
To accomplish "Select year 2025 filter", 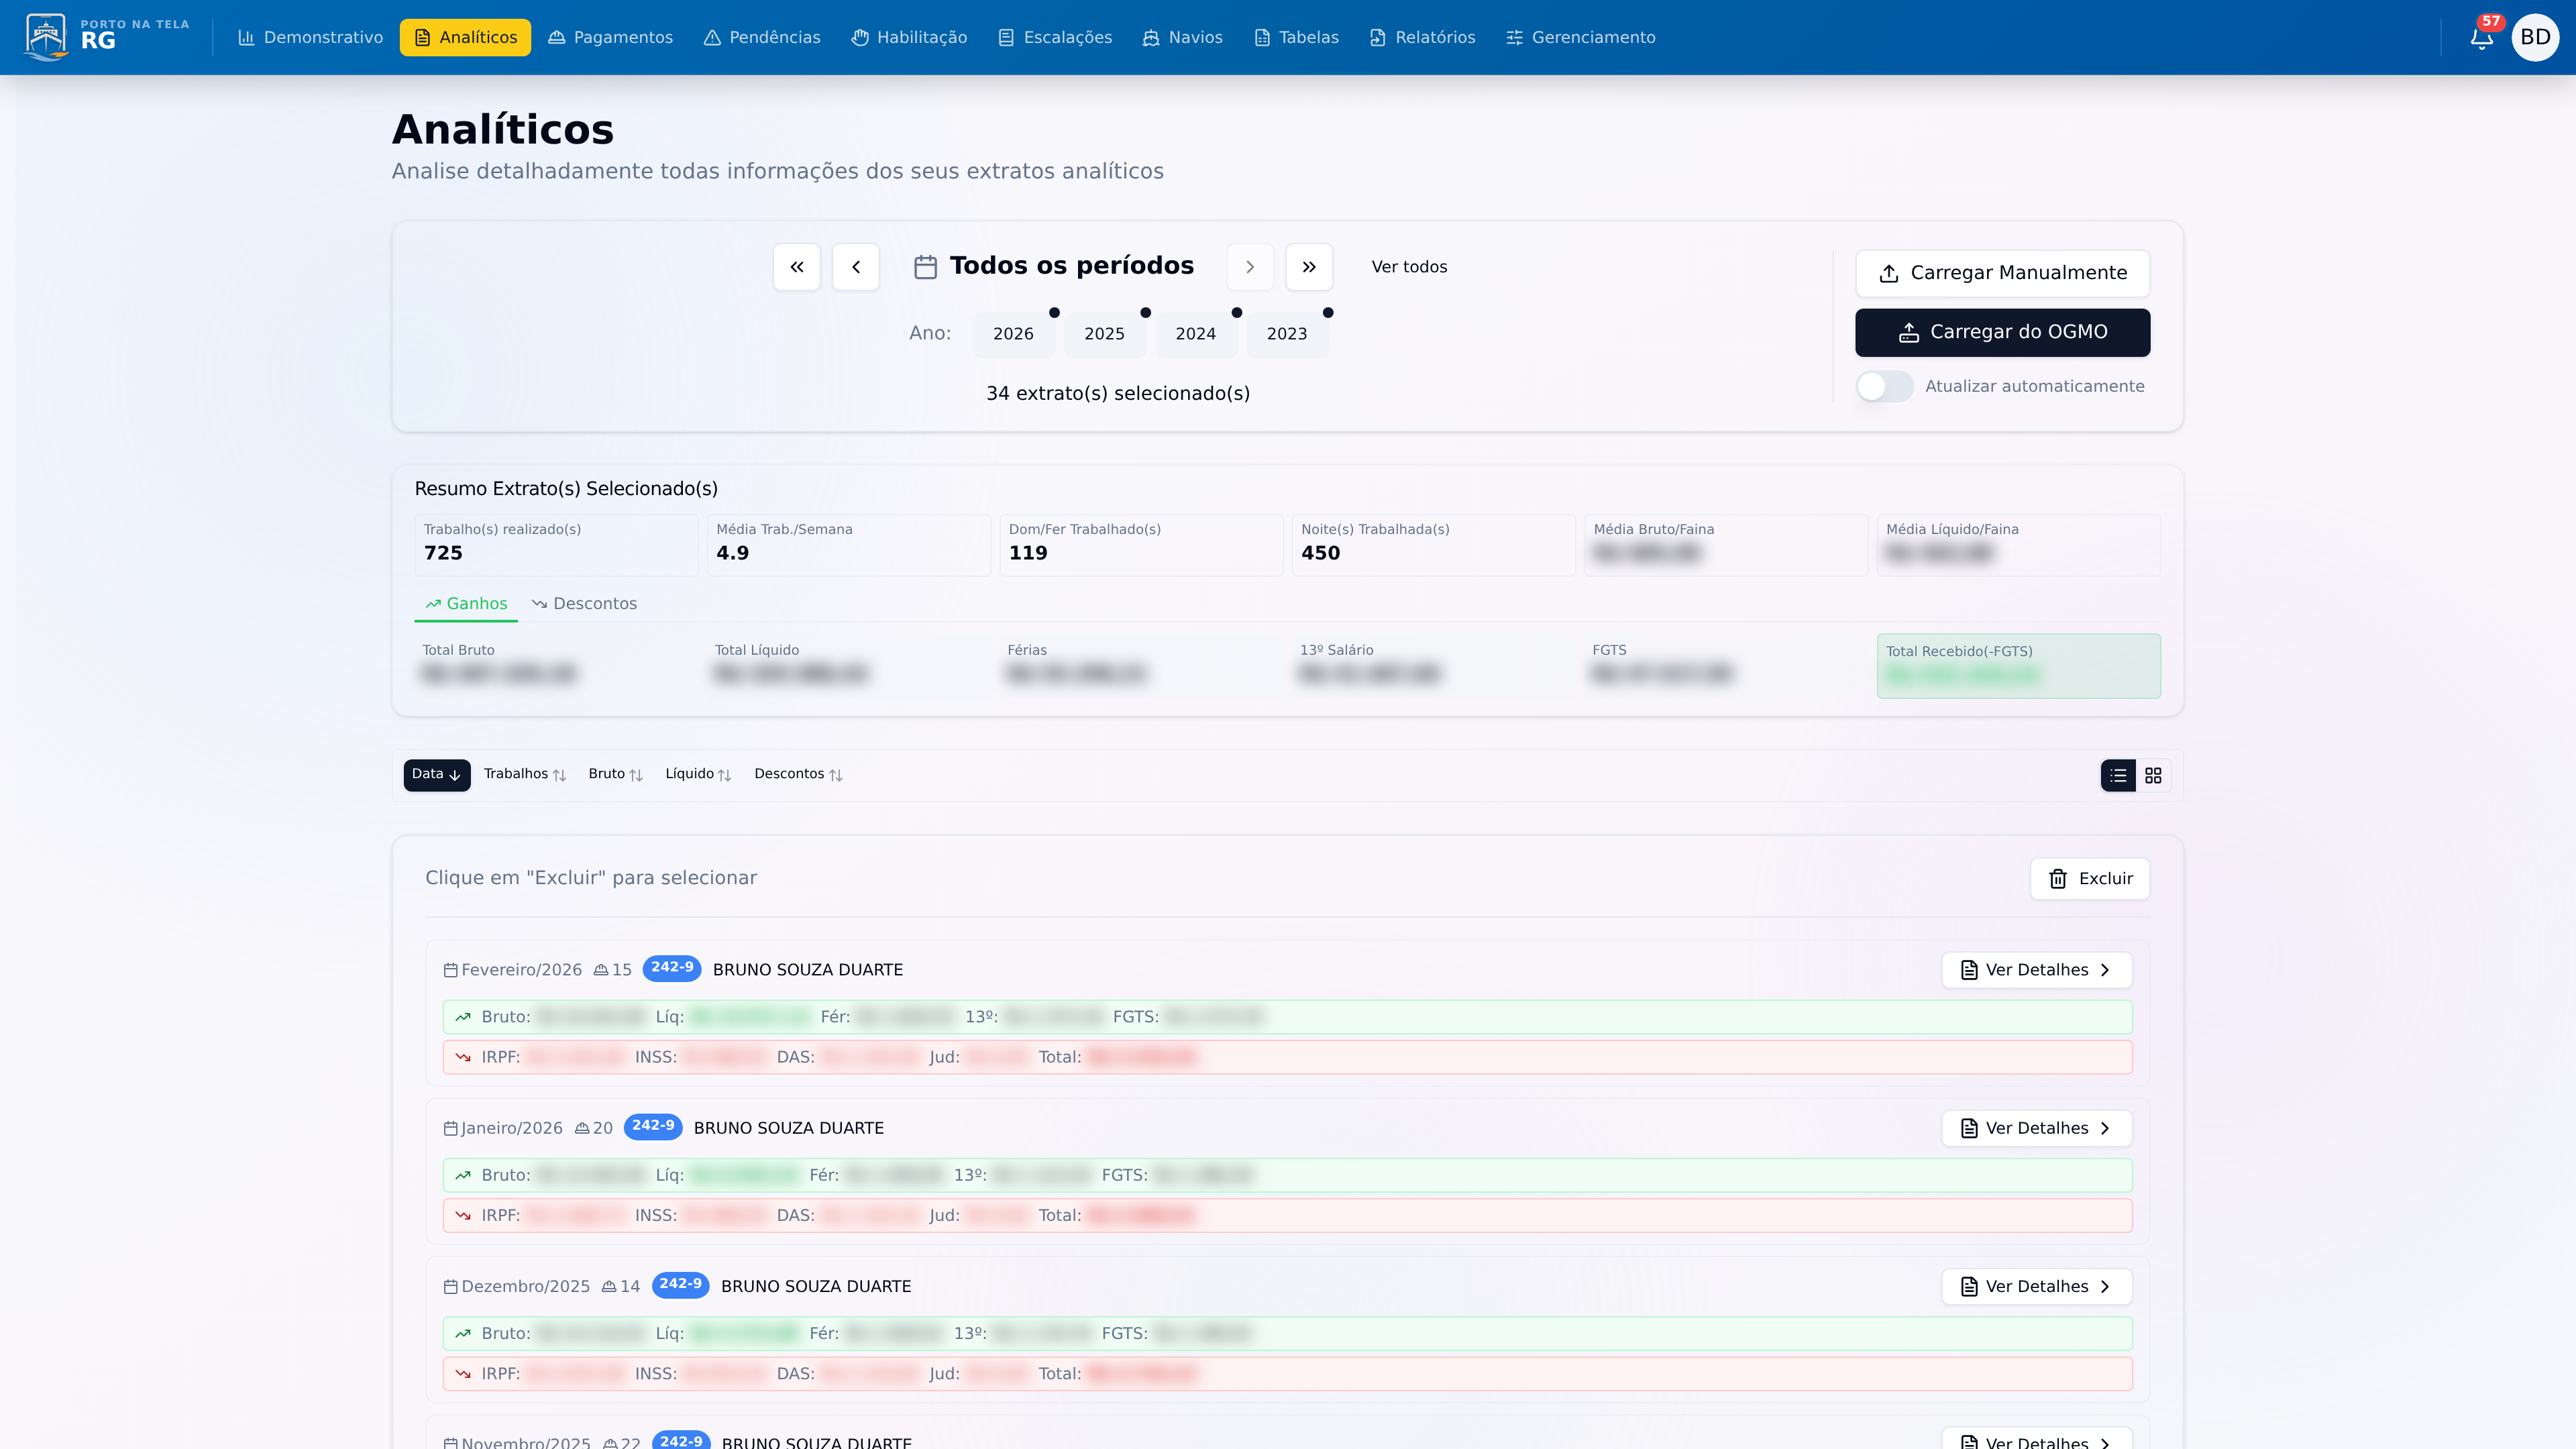I will [x=1104, y=334].
